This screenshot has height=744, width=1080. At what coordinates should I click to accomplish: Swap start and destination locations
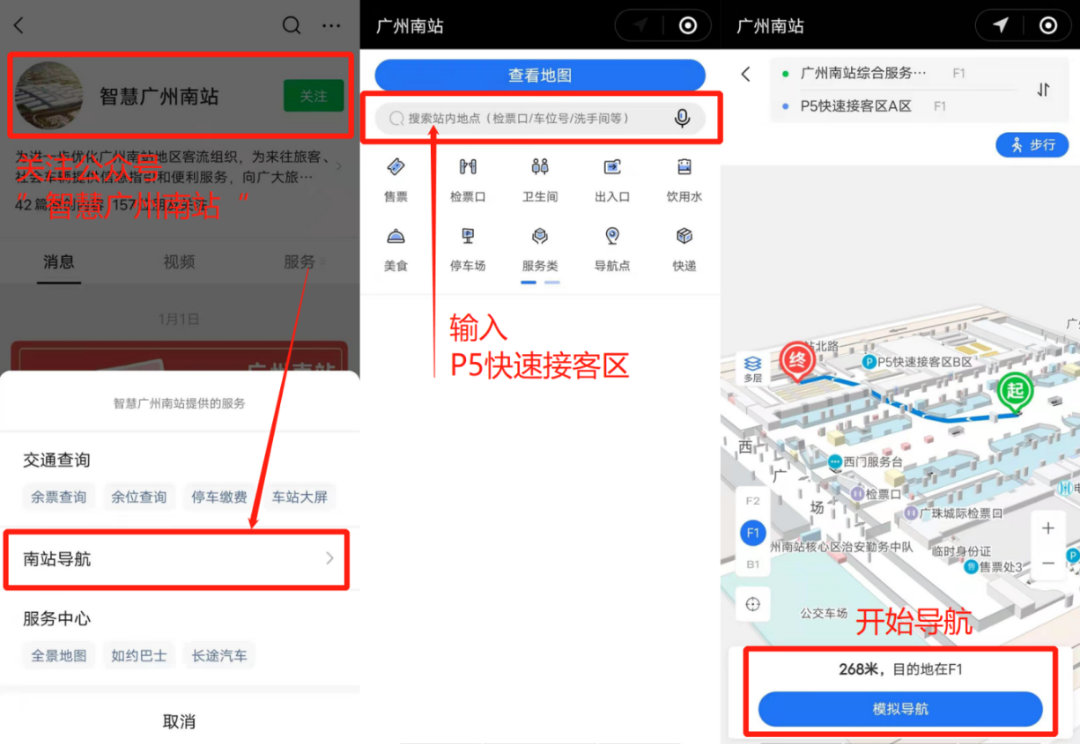point(1043,90)
